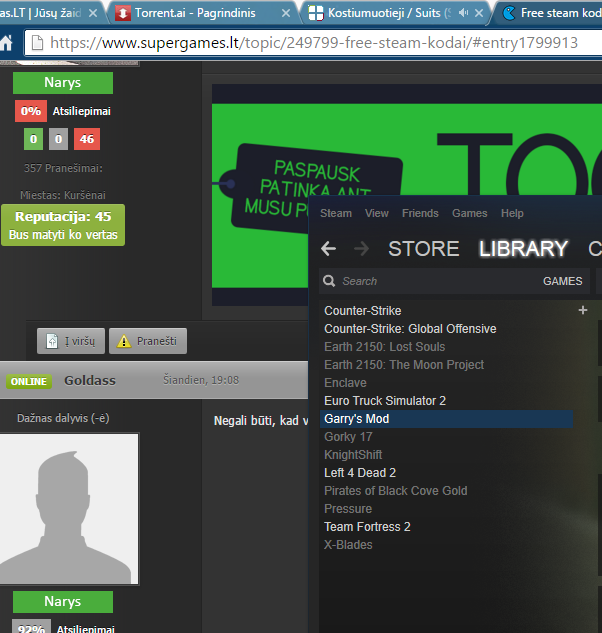Click Goldass default avatar image
602x633 pixels.
[x=69, y=509]
